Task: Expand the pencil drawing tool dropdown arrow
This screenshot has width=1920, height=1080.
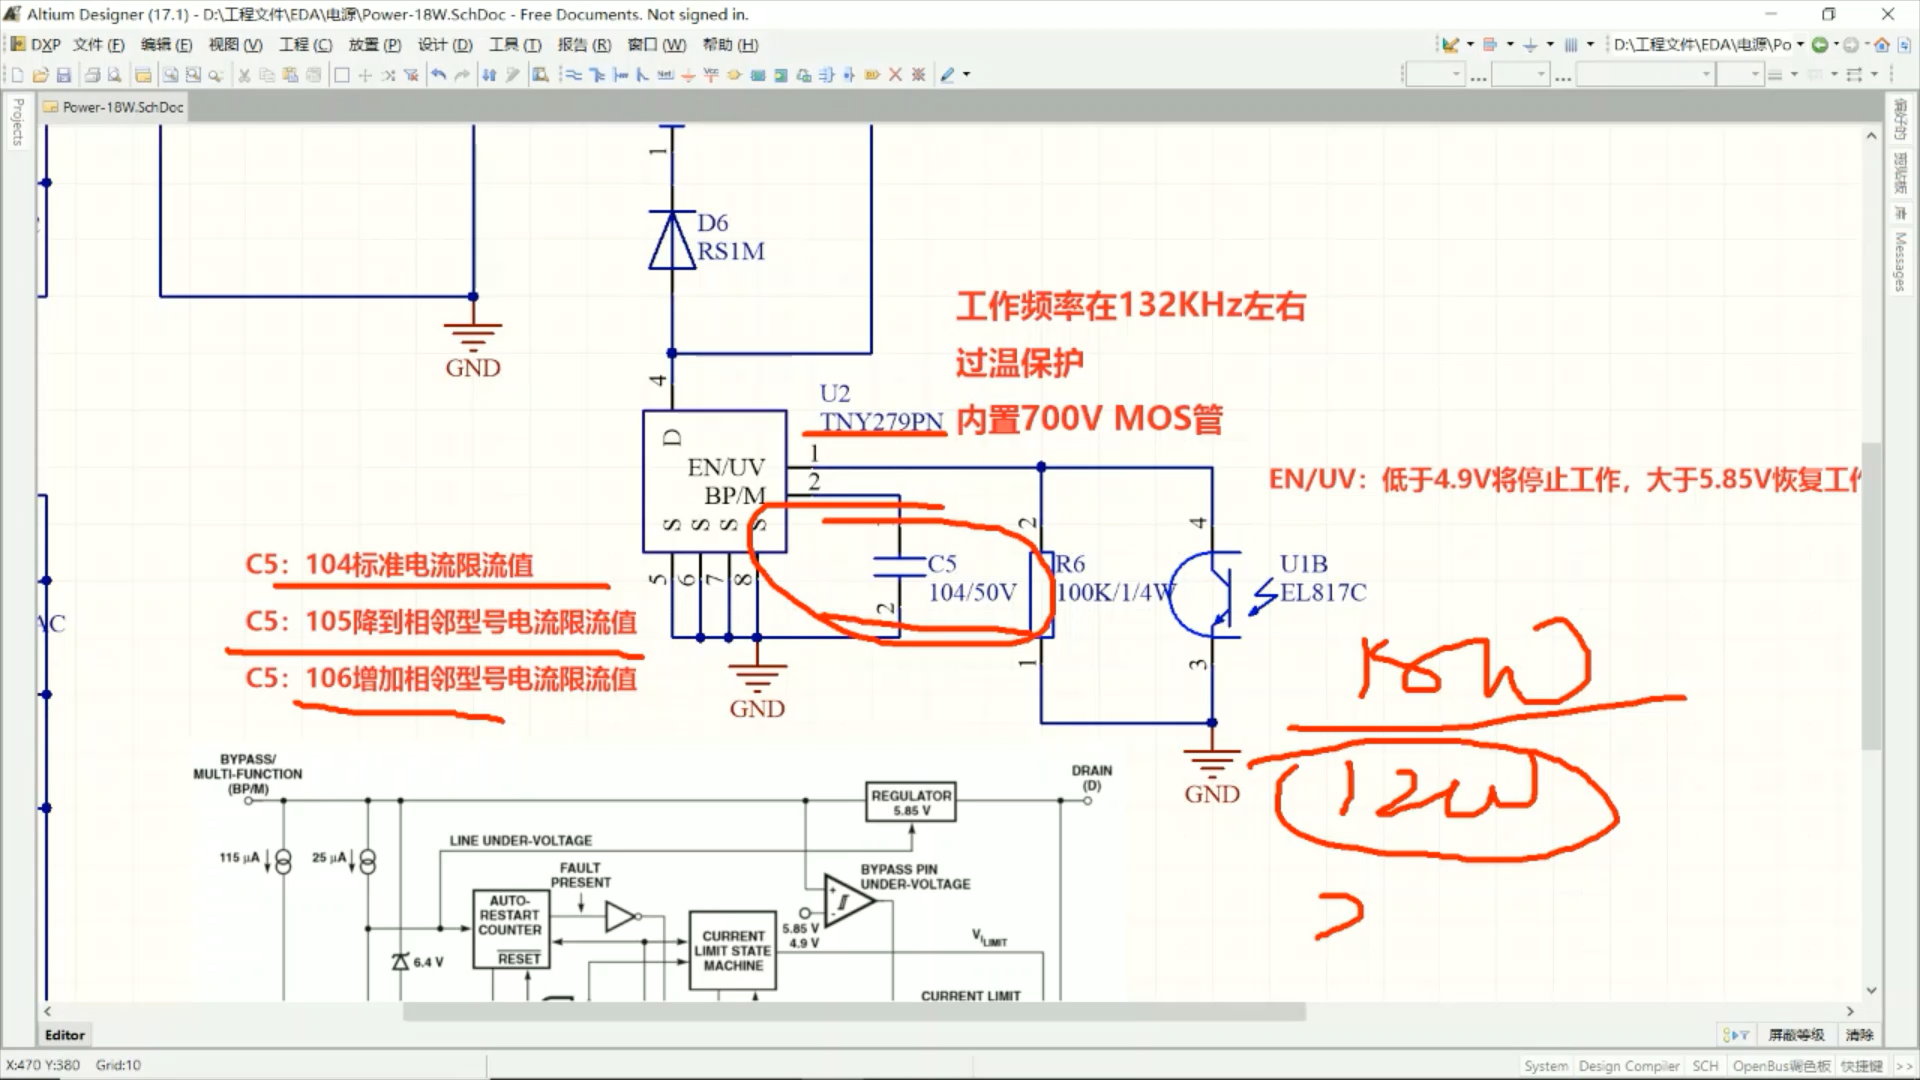Action: 966,75
